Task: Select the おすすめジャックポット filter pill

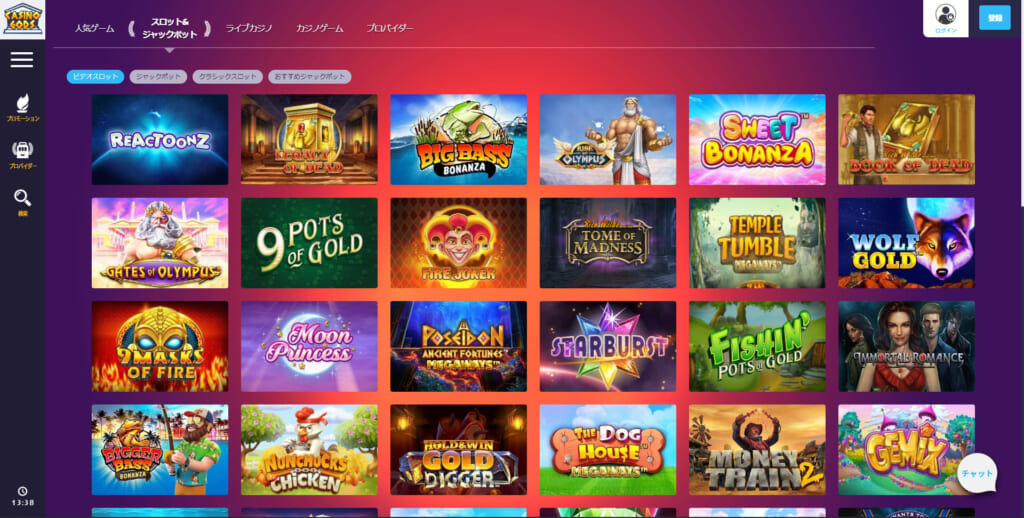Action: pyautogui.click(x=310, y=76)
